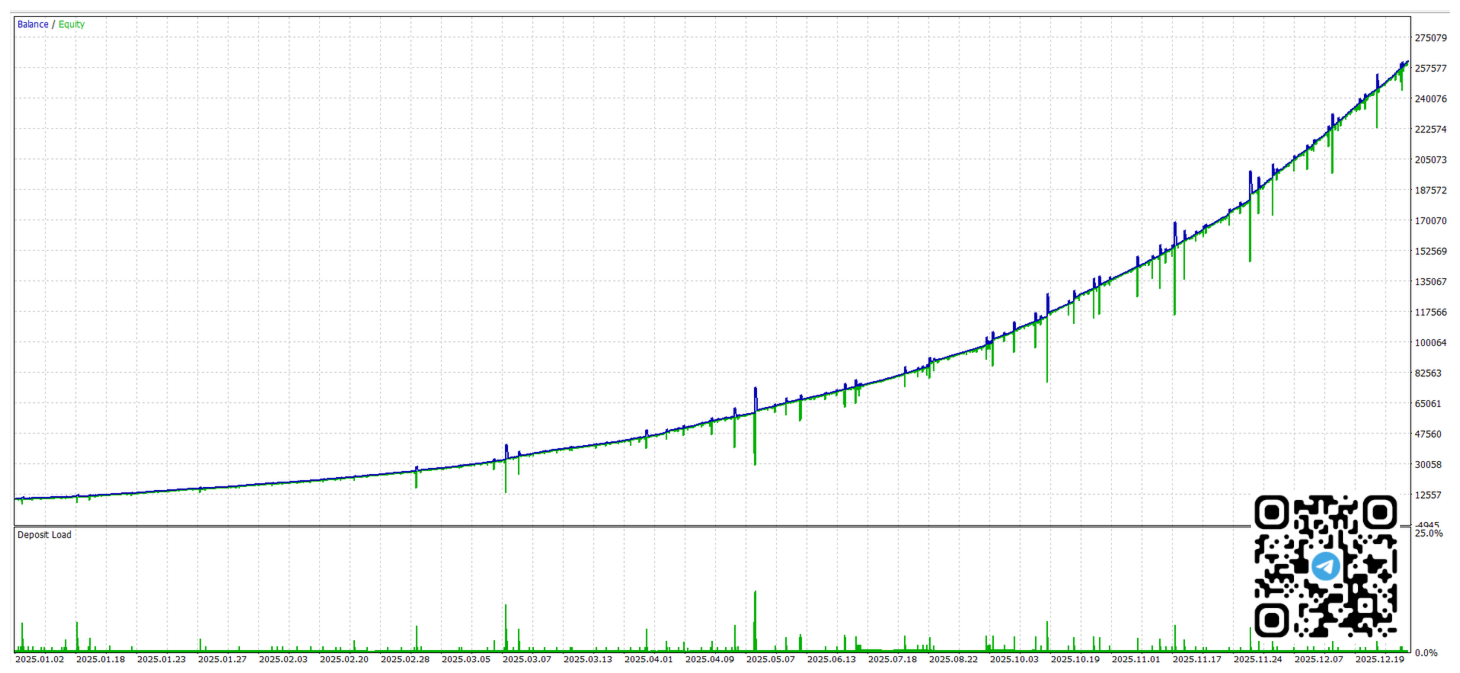Select the 2025.01.18 date label

(x=101, y=660)
